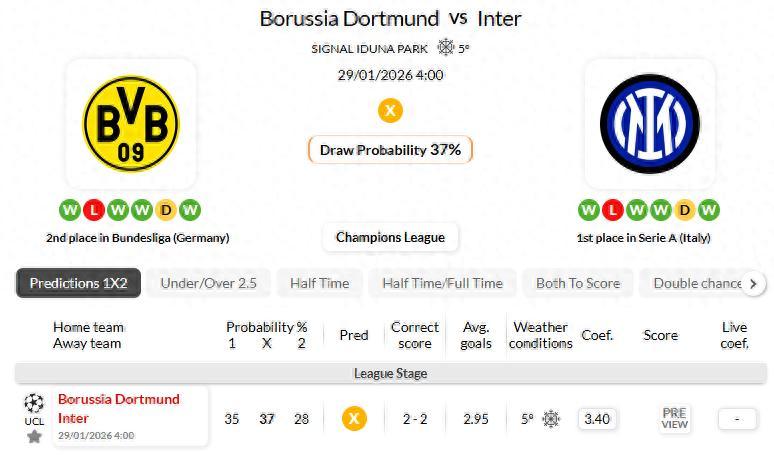The image size is (774, 459).
Task: Click the live coefficient dash box
Action: point(737,418)
